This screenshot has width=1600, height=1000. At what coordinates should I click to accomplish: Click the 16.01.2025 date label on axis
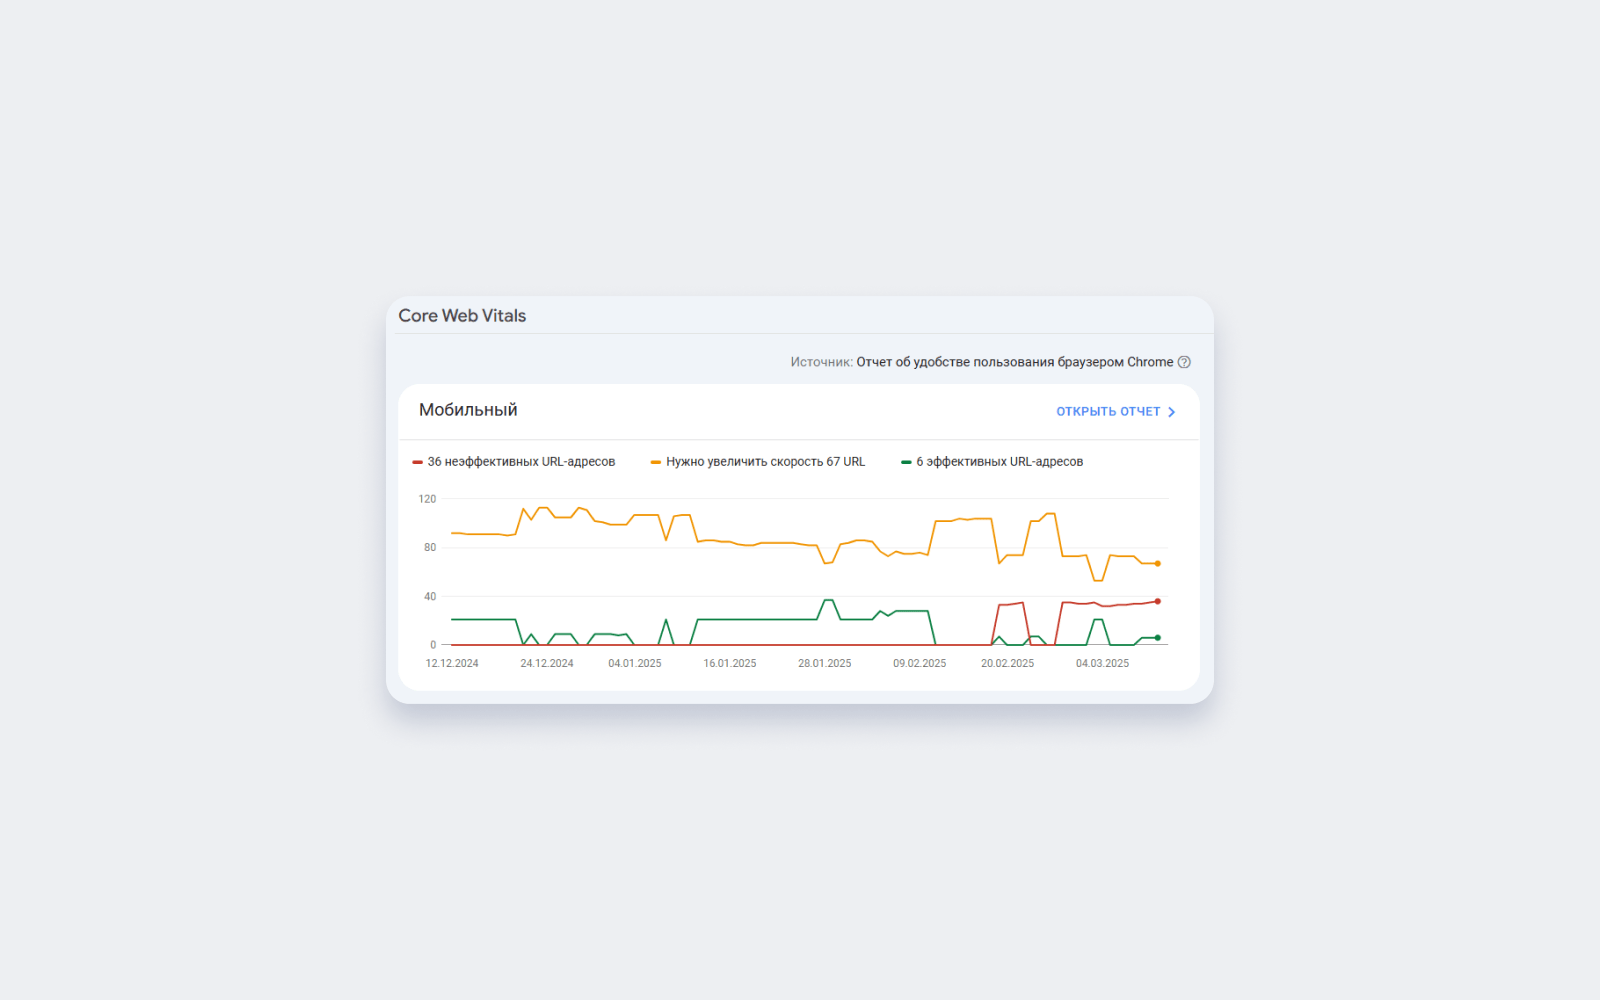(730, 664)
